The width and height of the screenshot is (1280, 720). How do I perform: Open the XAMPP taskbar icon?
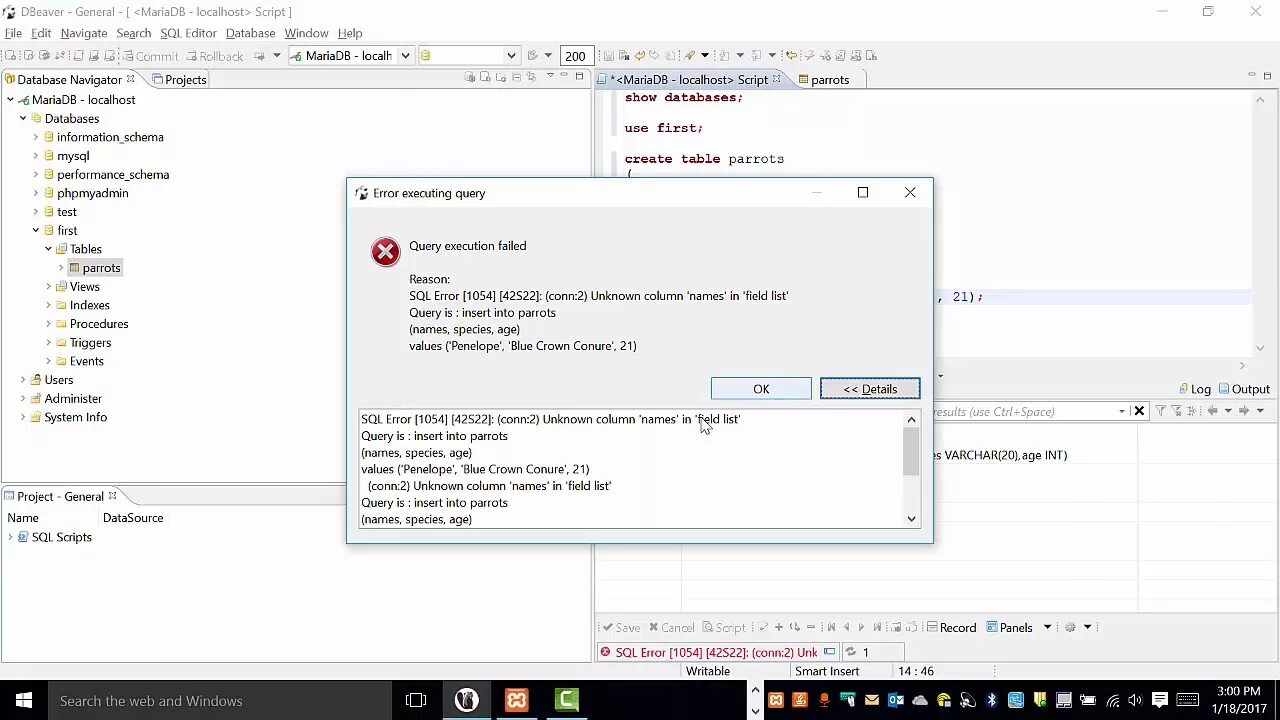pos(516,701)
